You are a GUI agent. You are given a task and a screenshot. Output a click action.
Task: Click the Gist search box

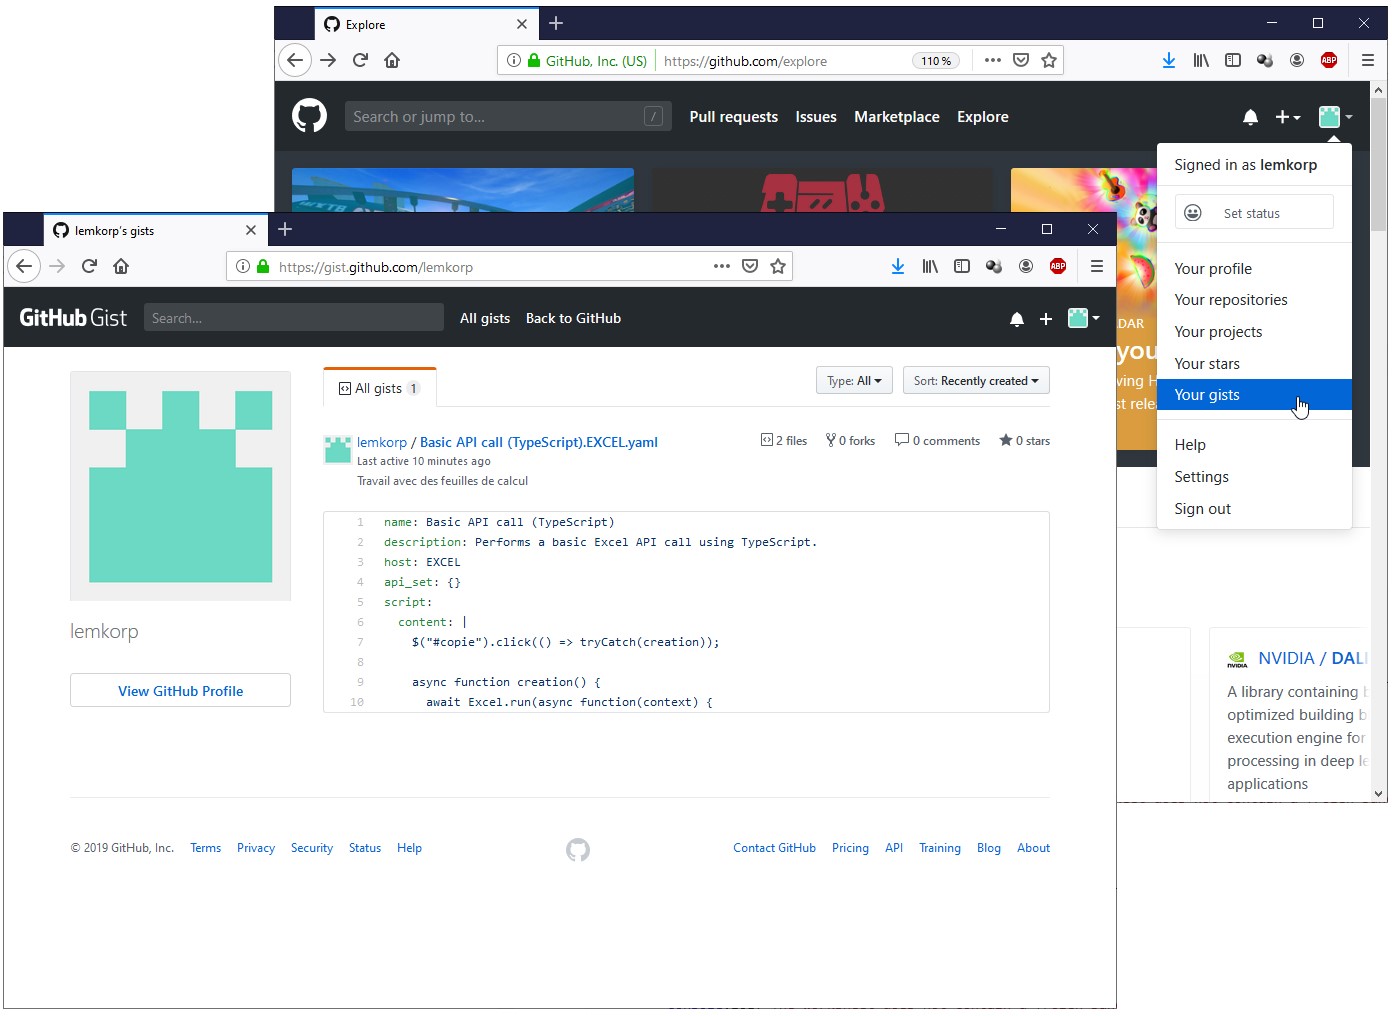tap(293, 318)
